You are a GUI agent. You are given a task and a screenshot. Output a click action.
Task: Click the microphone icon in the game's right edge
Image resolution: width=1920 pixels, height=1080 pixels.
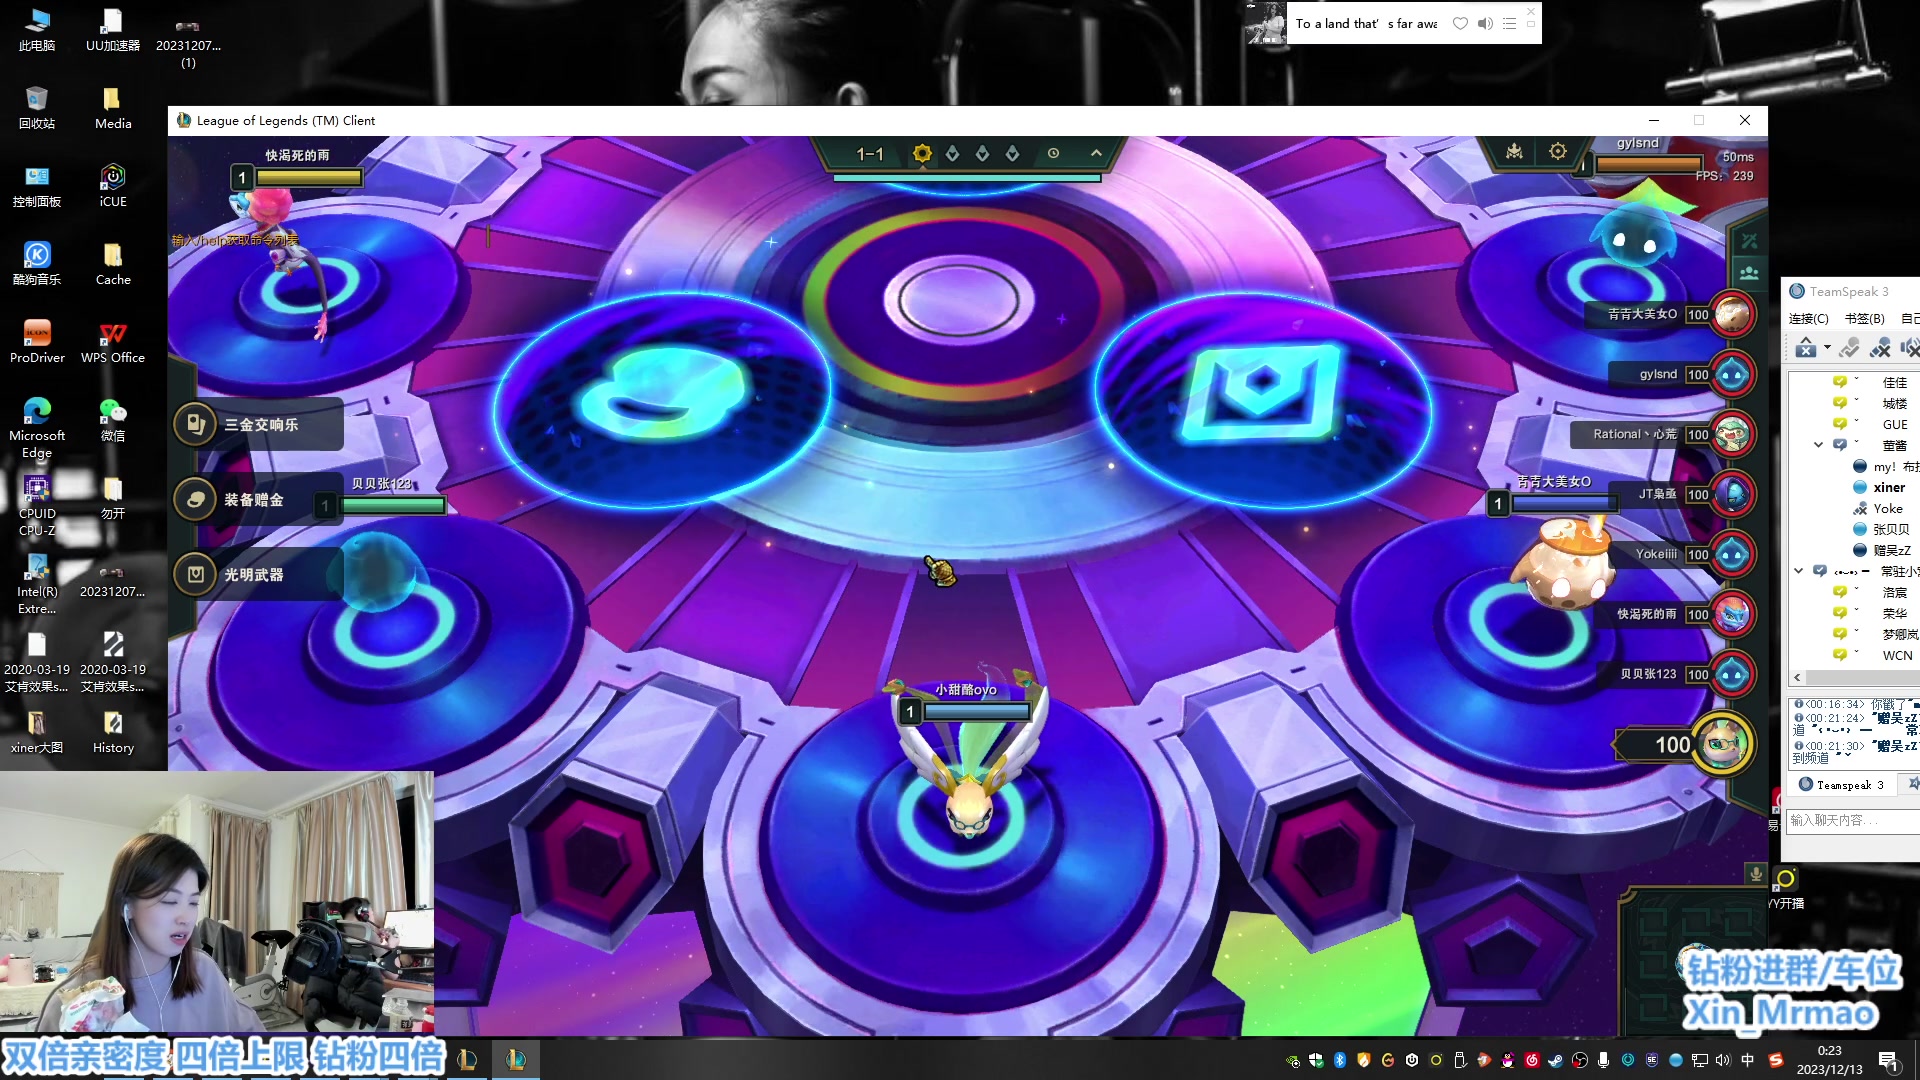click(x=1755, y=874)
